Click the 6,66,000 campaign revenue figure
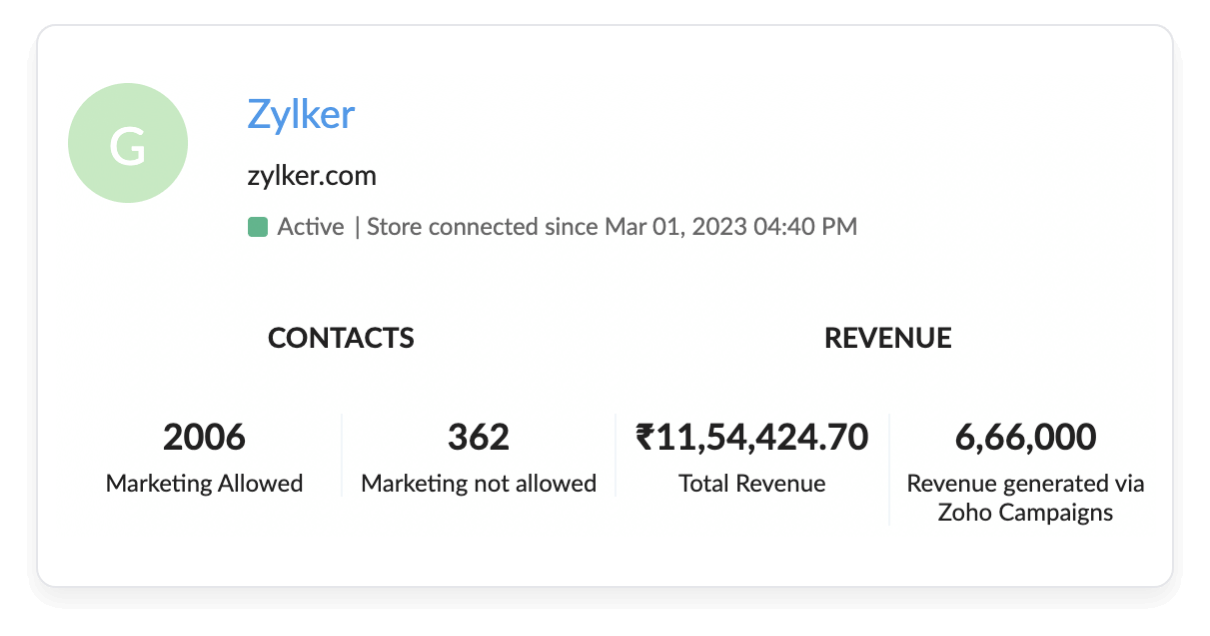The image size is (1210, 636). coord(1025,437)
